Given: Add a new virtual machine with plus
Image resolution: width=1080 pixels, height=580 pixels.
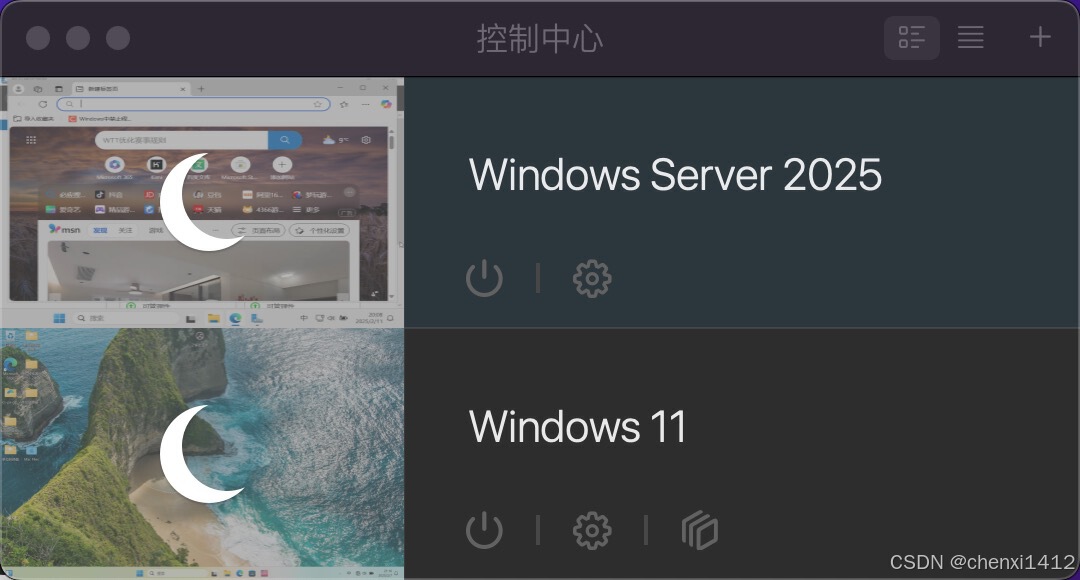Looking at the screenshot, I should 1040,37.
